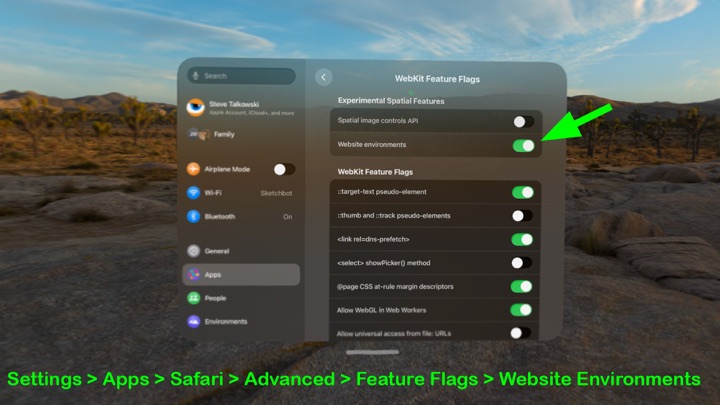This screenshot has height=405, width=720.
Task: Enable ::thumb and ::track pseudo-elements
Action: (522, 216)
